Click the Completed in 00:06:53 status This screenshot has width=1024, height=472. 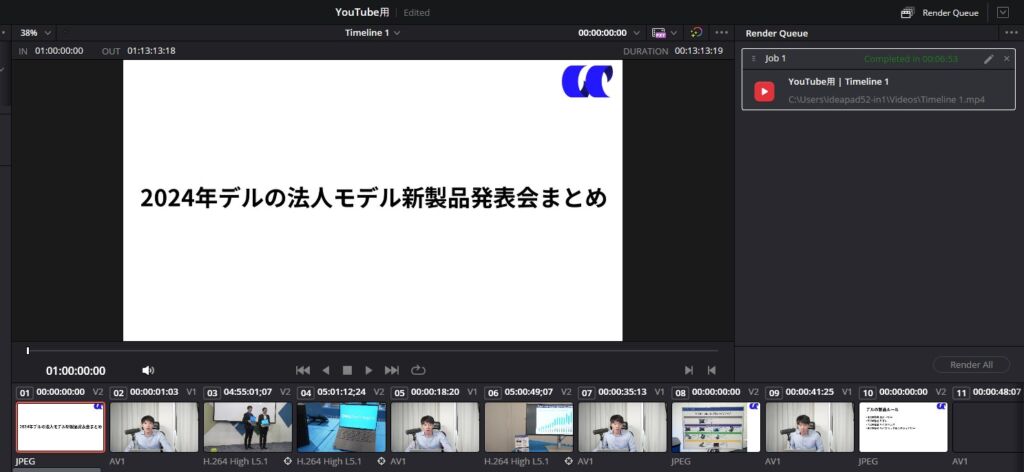tap(910, 59)
